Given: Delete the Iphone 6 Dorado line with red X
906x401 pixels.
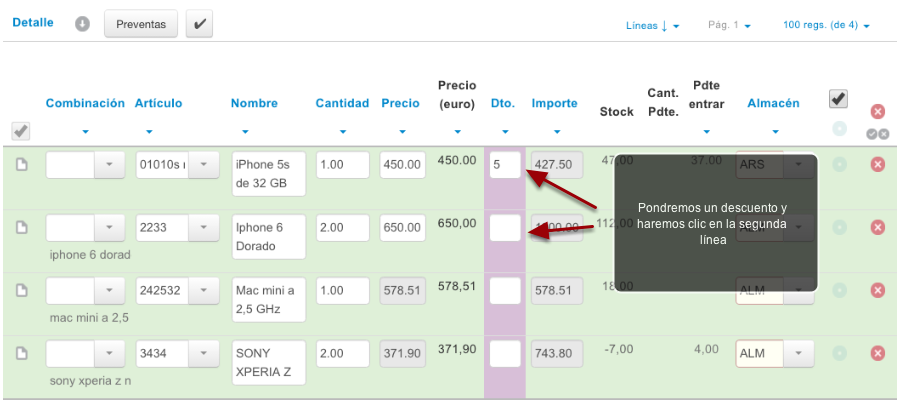Looking at the screenshot, I should click(x=878, y=228).
